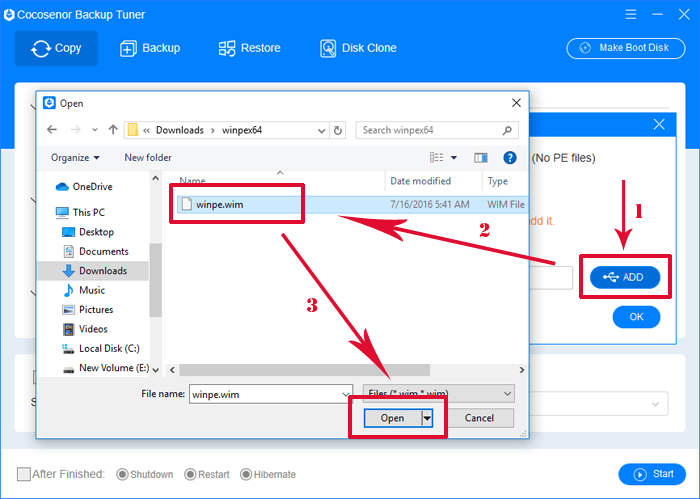Expand the address bar history dropdown

(321, 130)
